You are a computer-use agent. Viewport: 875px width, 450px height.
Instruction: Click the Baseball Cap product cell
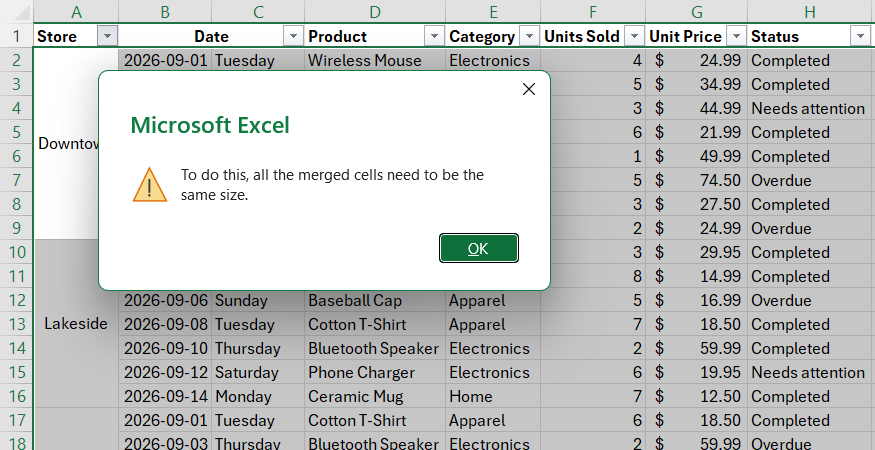point(375,300)
